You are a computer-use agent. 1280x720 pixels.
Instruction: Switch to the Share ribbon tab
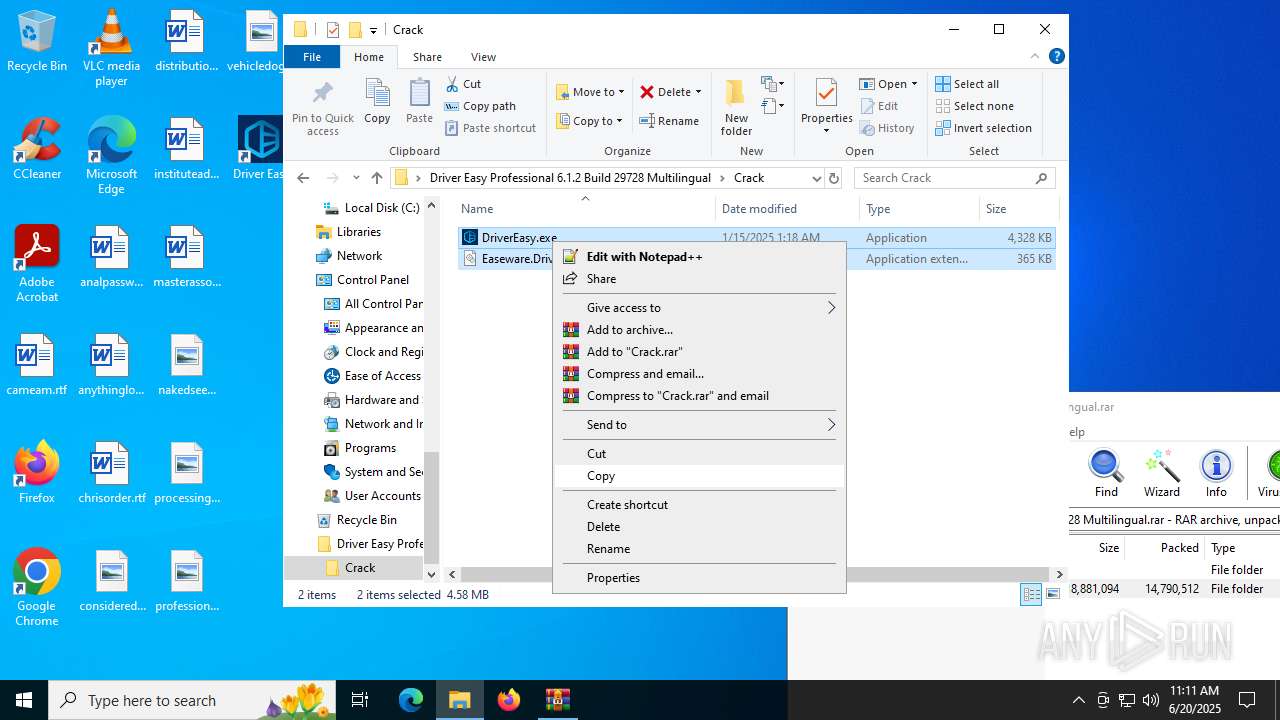pyautogui.click(x=427, y=57)
